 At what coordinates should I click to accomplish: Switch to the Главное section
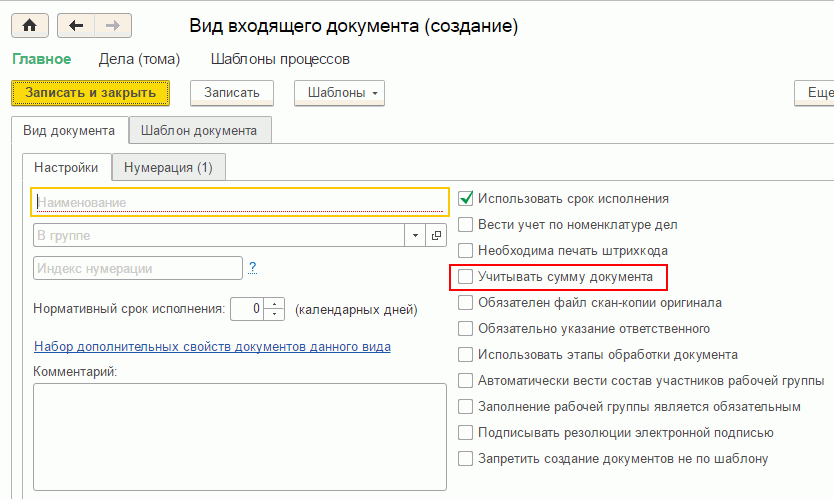click(x=41, y=59)
